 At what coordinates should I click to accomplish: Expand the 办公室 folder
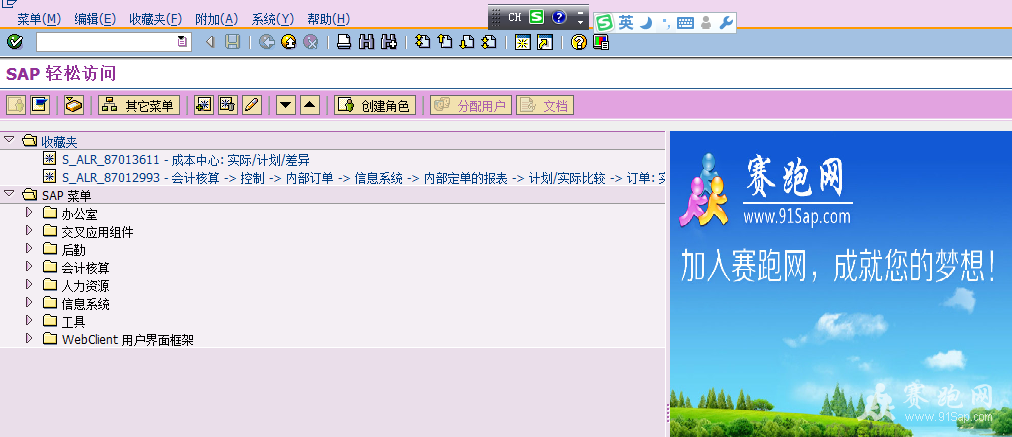pyautogui.click(x=28, y=212)
